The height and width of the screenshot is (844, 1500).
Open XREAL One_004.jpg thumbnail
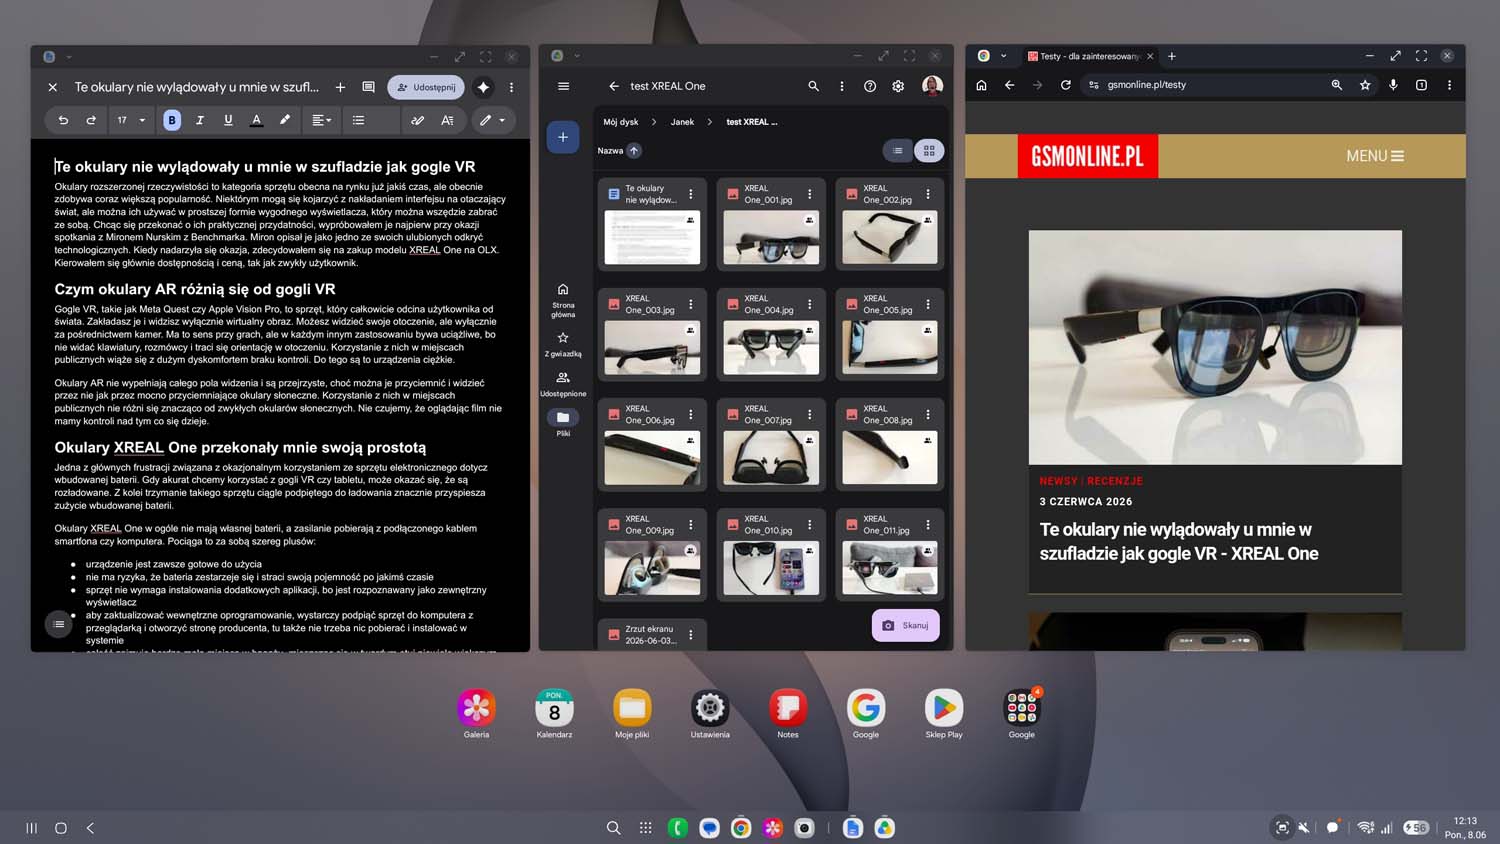771,347
